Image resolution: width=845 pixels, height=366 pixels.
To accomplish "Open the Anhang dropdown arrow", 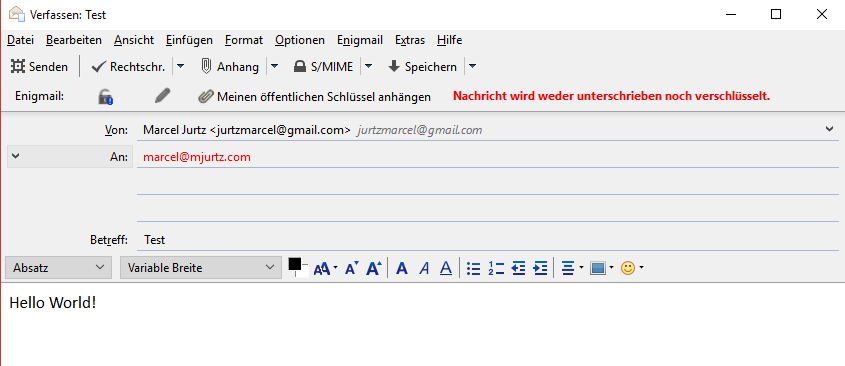I will [274, 66].
